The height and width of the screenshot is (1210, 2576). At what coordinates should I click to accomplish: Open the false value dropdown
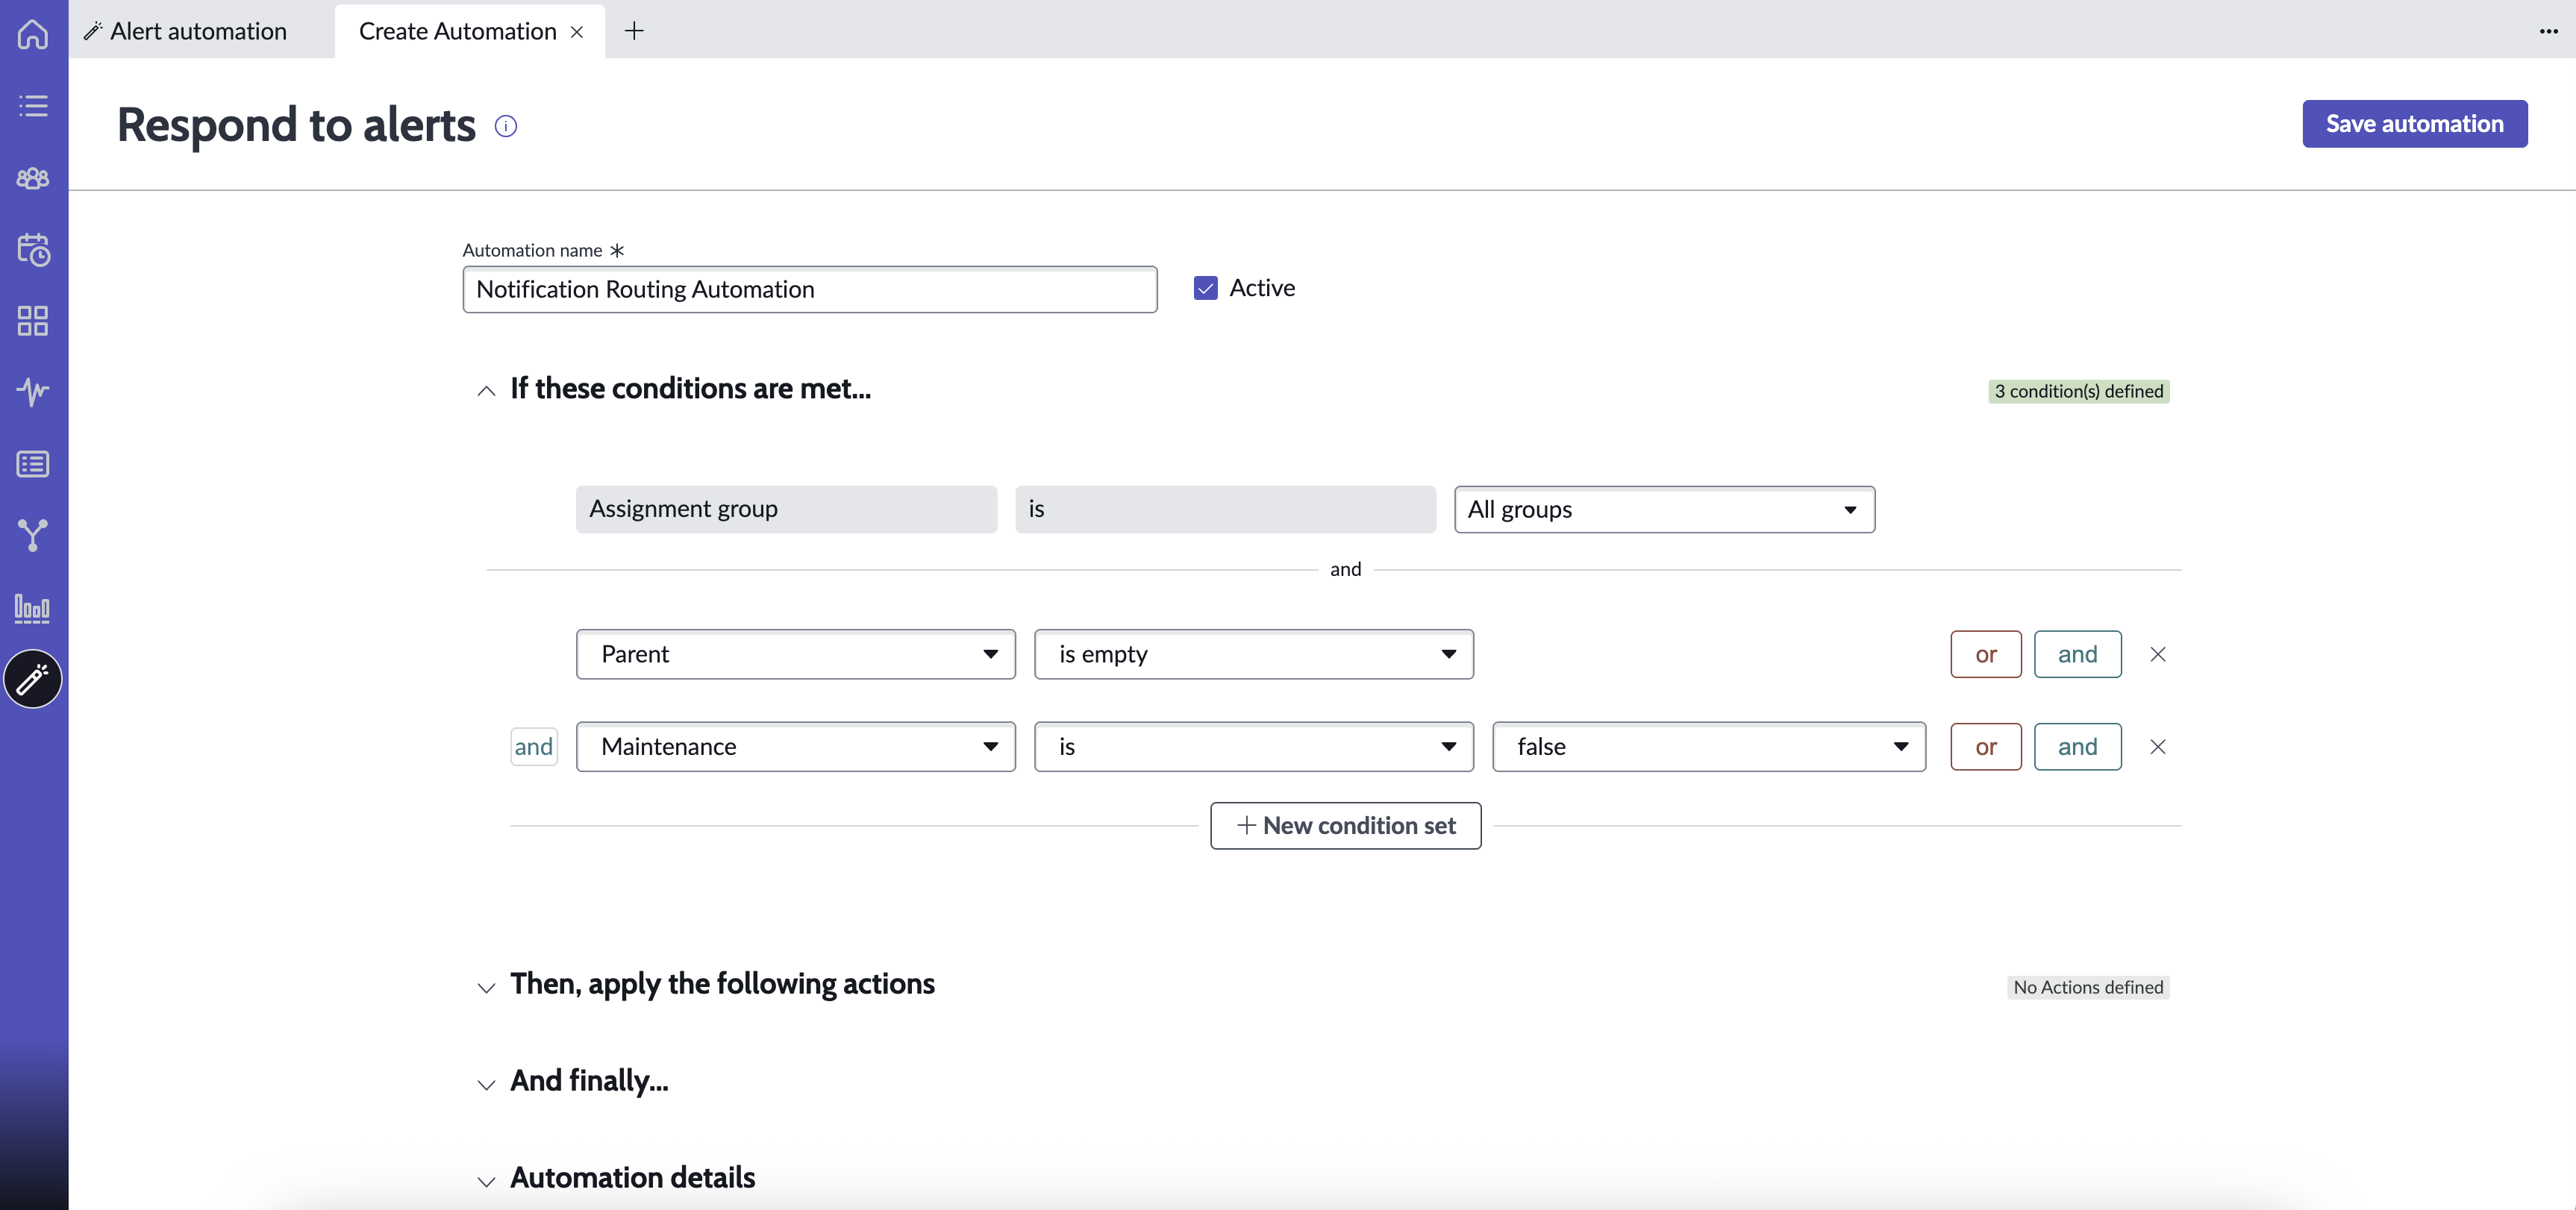[x=1709, y=747]
